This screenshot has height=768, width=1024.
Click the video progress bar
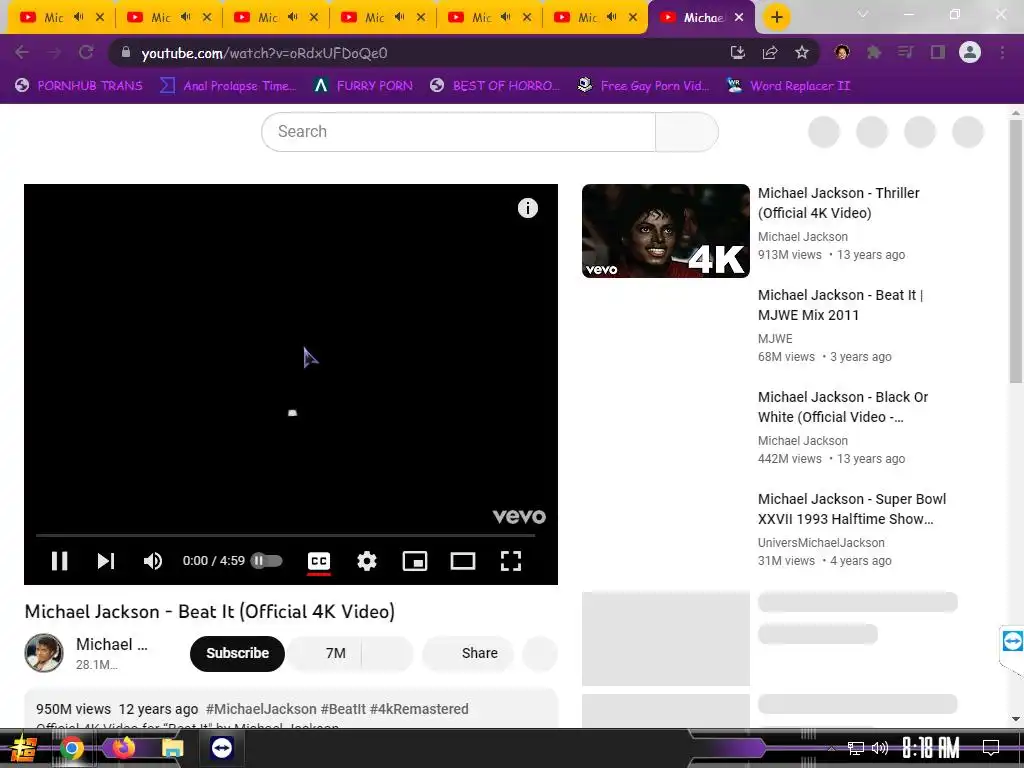[x=285, y=536]
